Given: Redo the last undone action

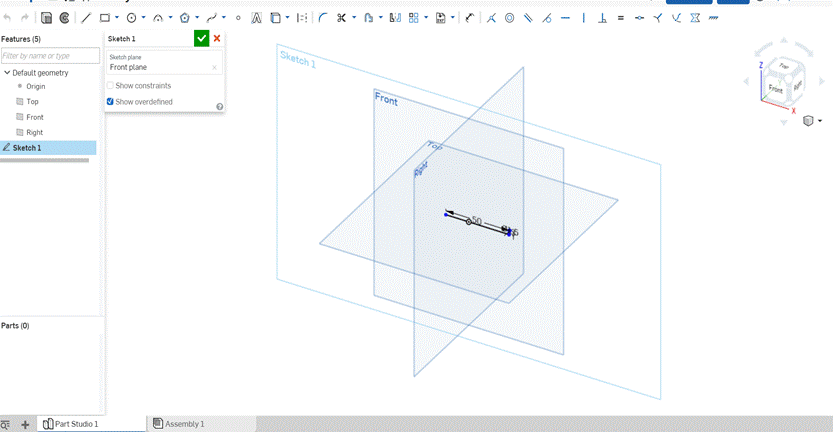Looking at the screenshot, I should [24, 18].
